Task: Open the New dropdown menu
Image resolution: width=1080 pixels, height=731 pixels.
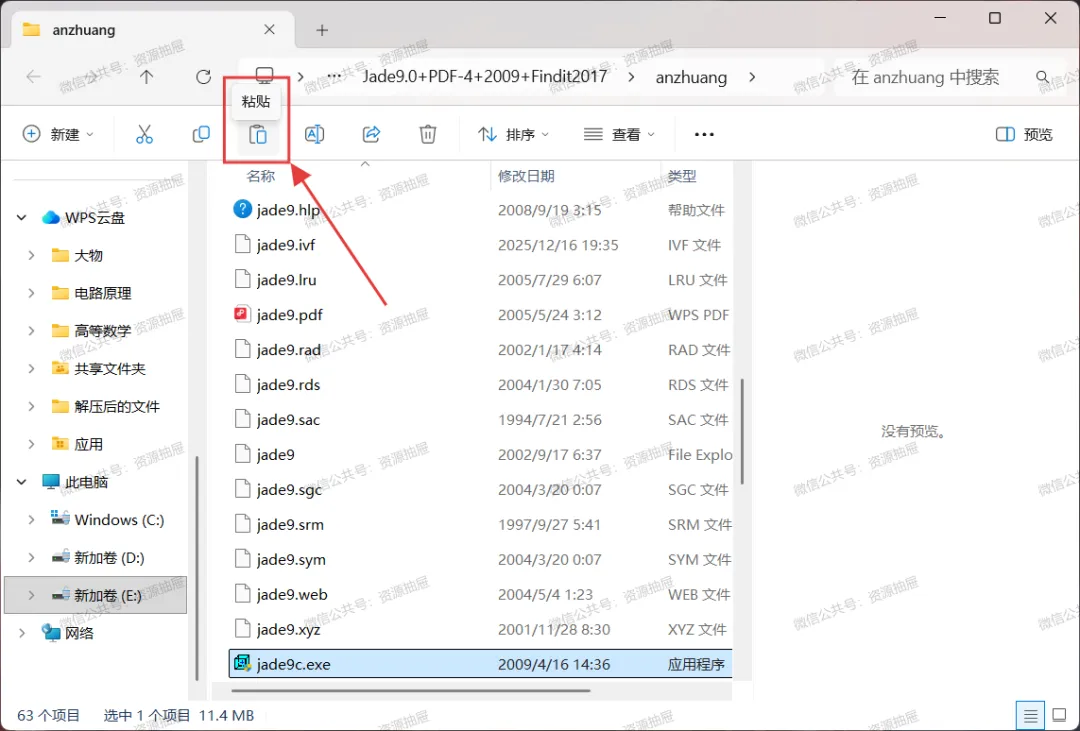Action: point(58,134)
